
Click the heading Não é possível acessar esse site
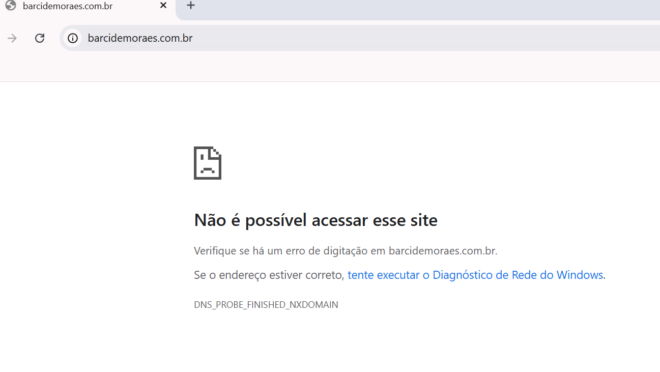(x=316, y=220)
